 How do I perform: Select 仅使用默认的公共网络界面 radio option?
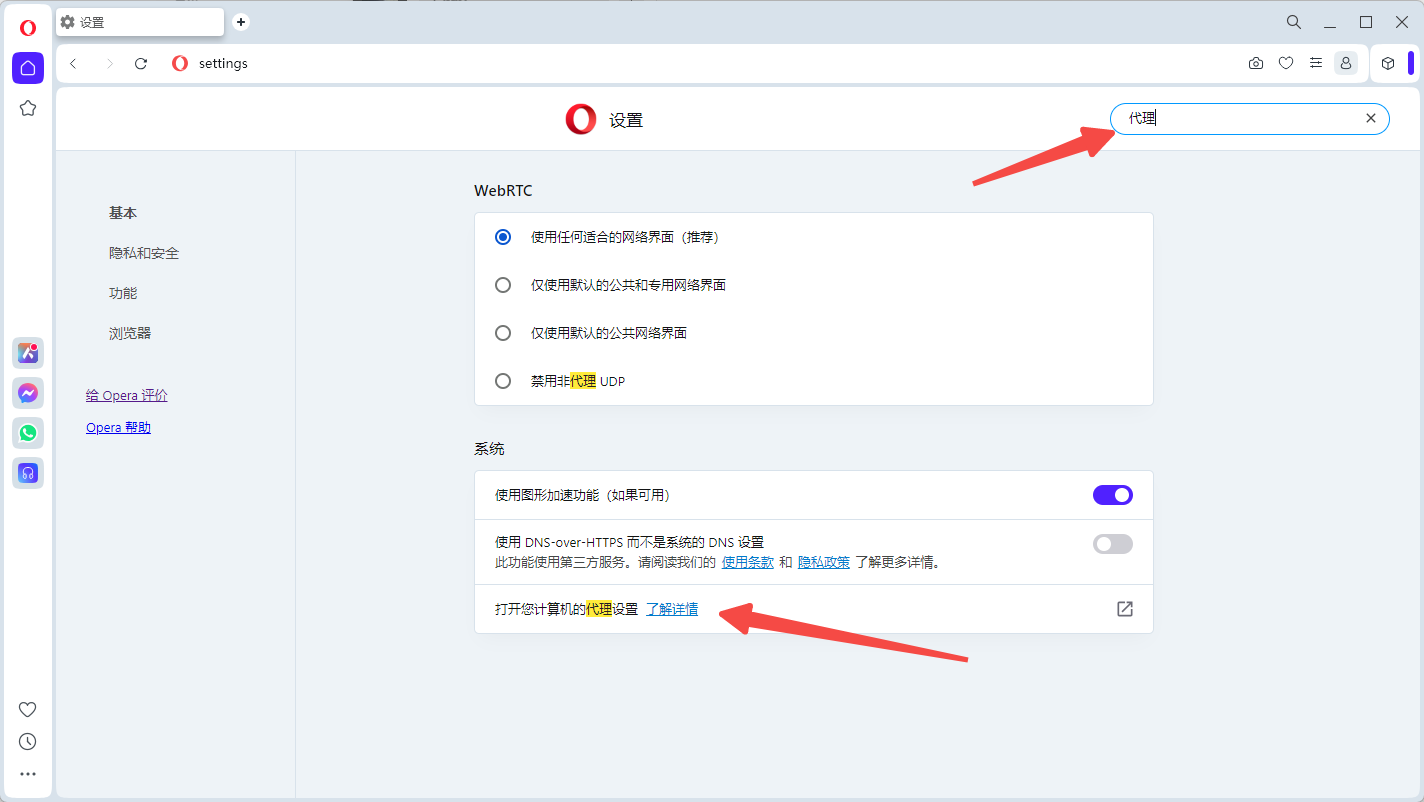pyautogui.click(x=503, y=333)
